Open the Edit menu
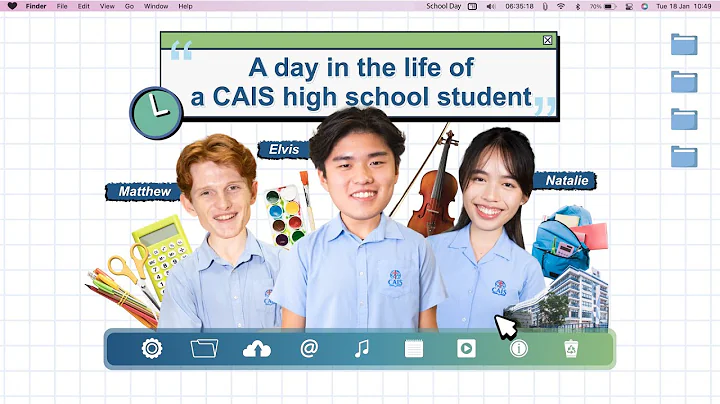 84,6
